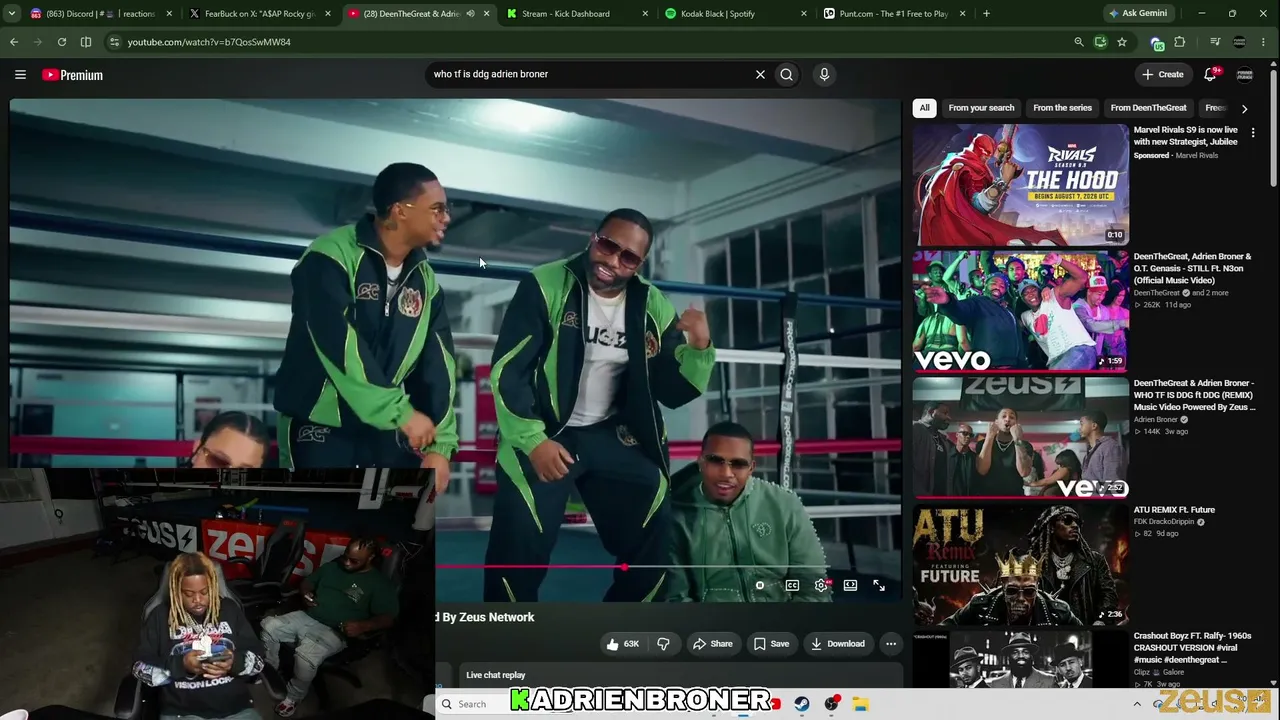
Task: Open Marvel Rivals ad options menu
Action: click(1253, 132)
